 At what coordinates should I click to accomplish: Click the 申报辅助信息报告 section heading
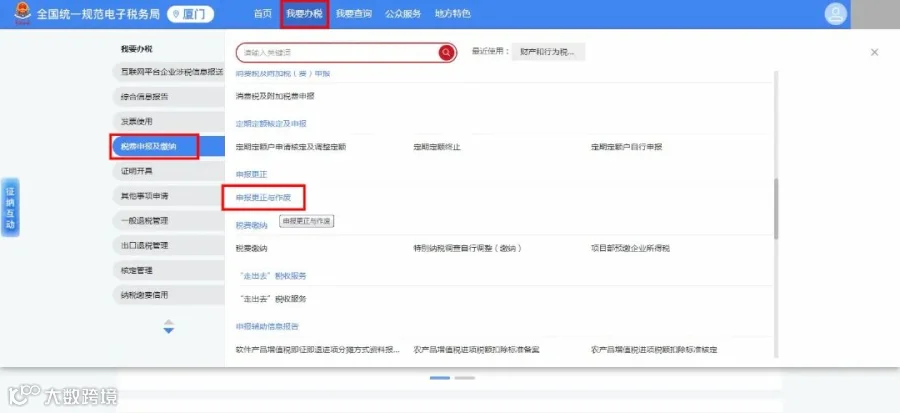point(267,326)
